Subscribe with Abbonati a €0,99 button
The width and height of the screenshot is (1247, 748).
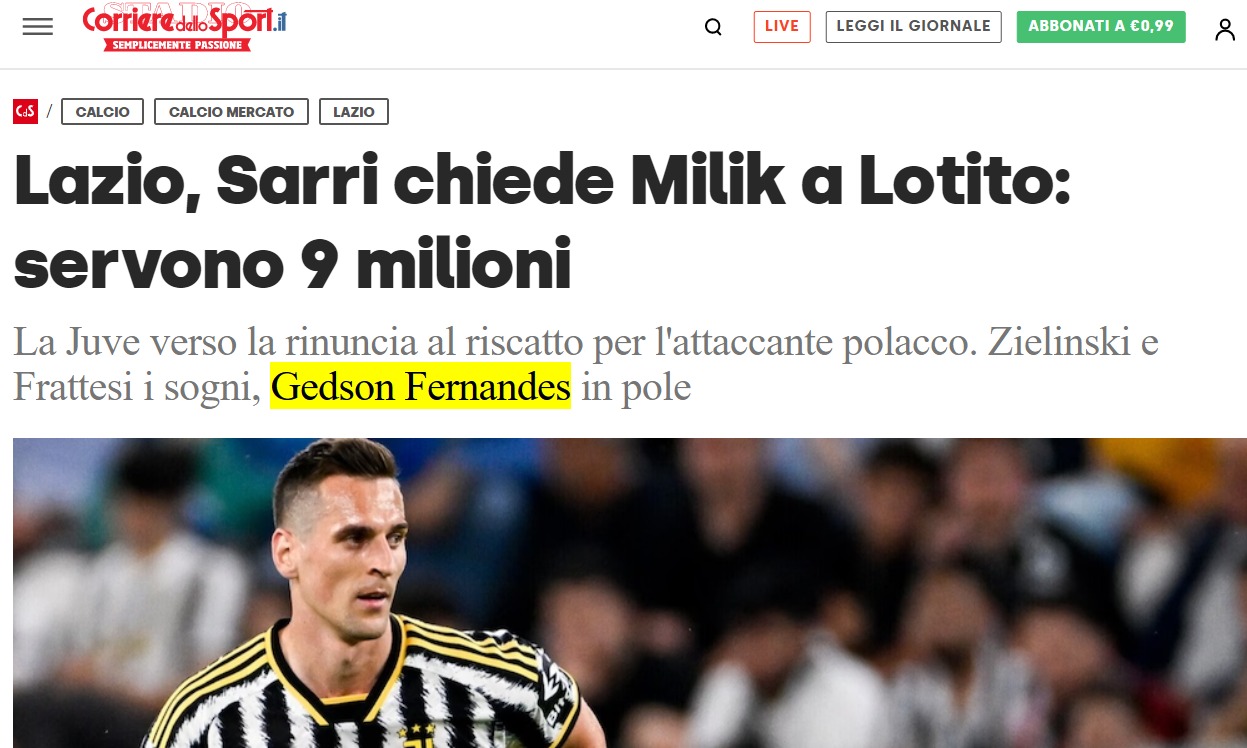[1101, 27]
